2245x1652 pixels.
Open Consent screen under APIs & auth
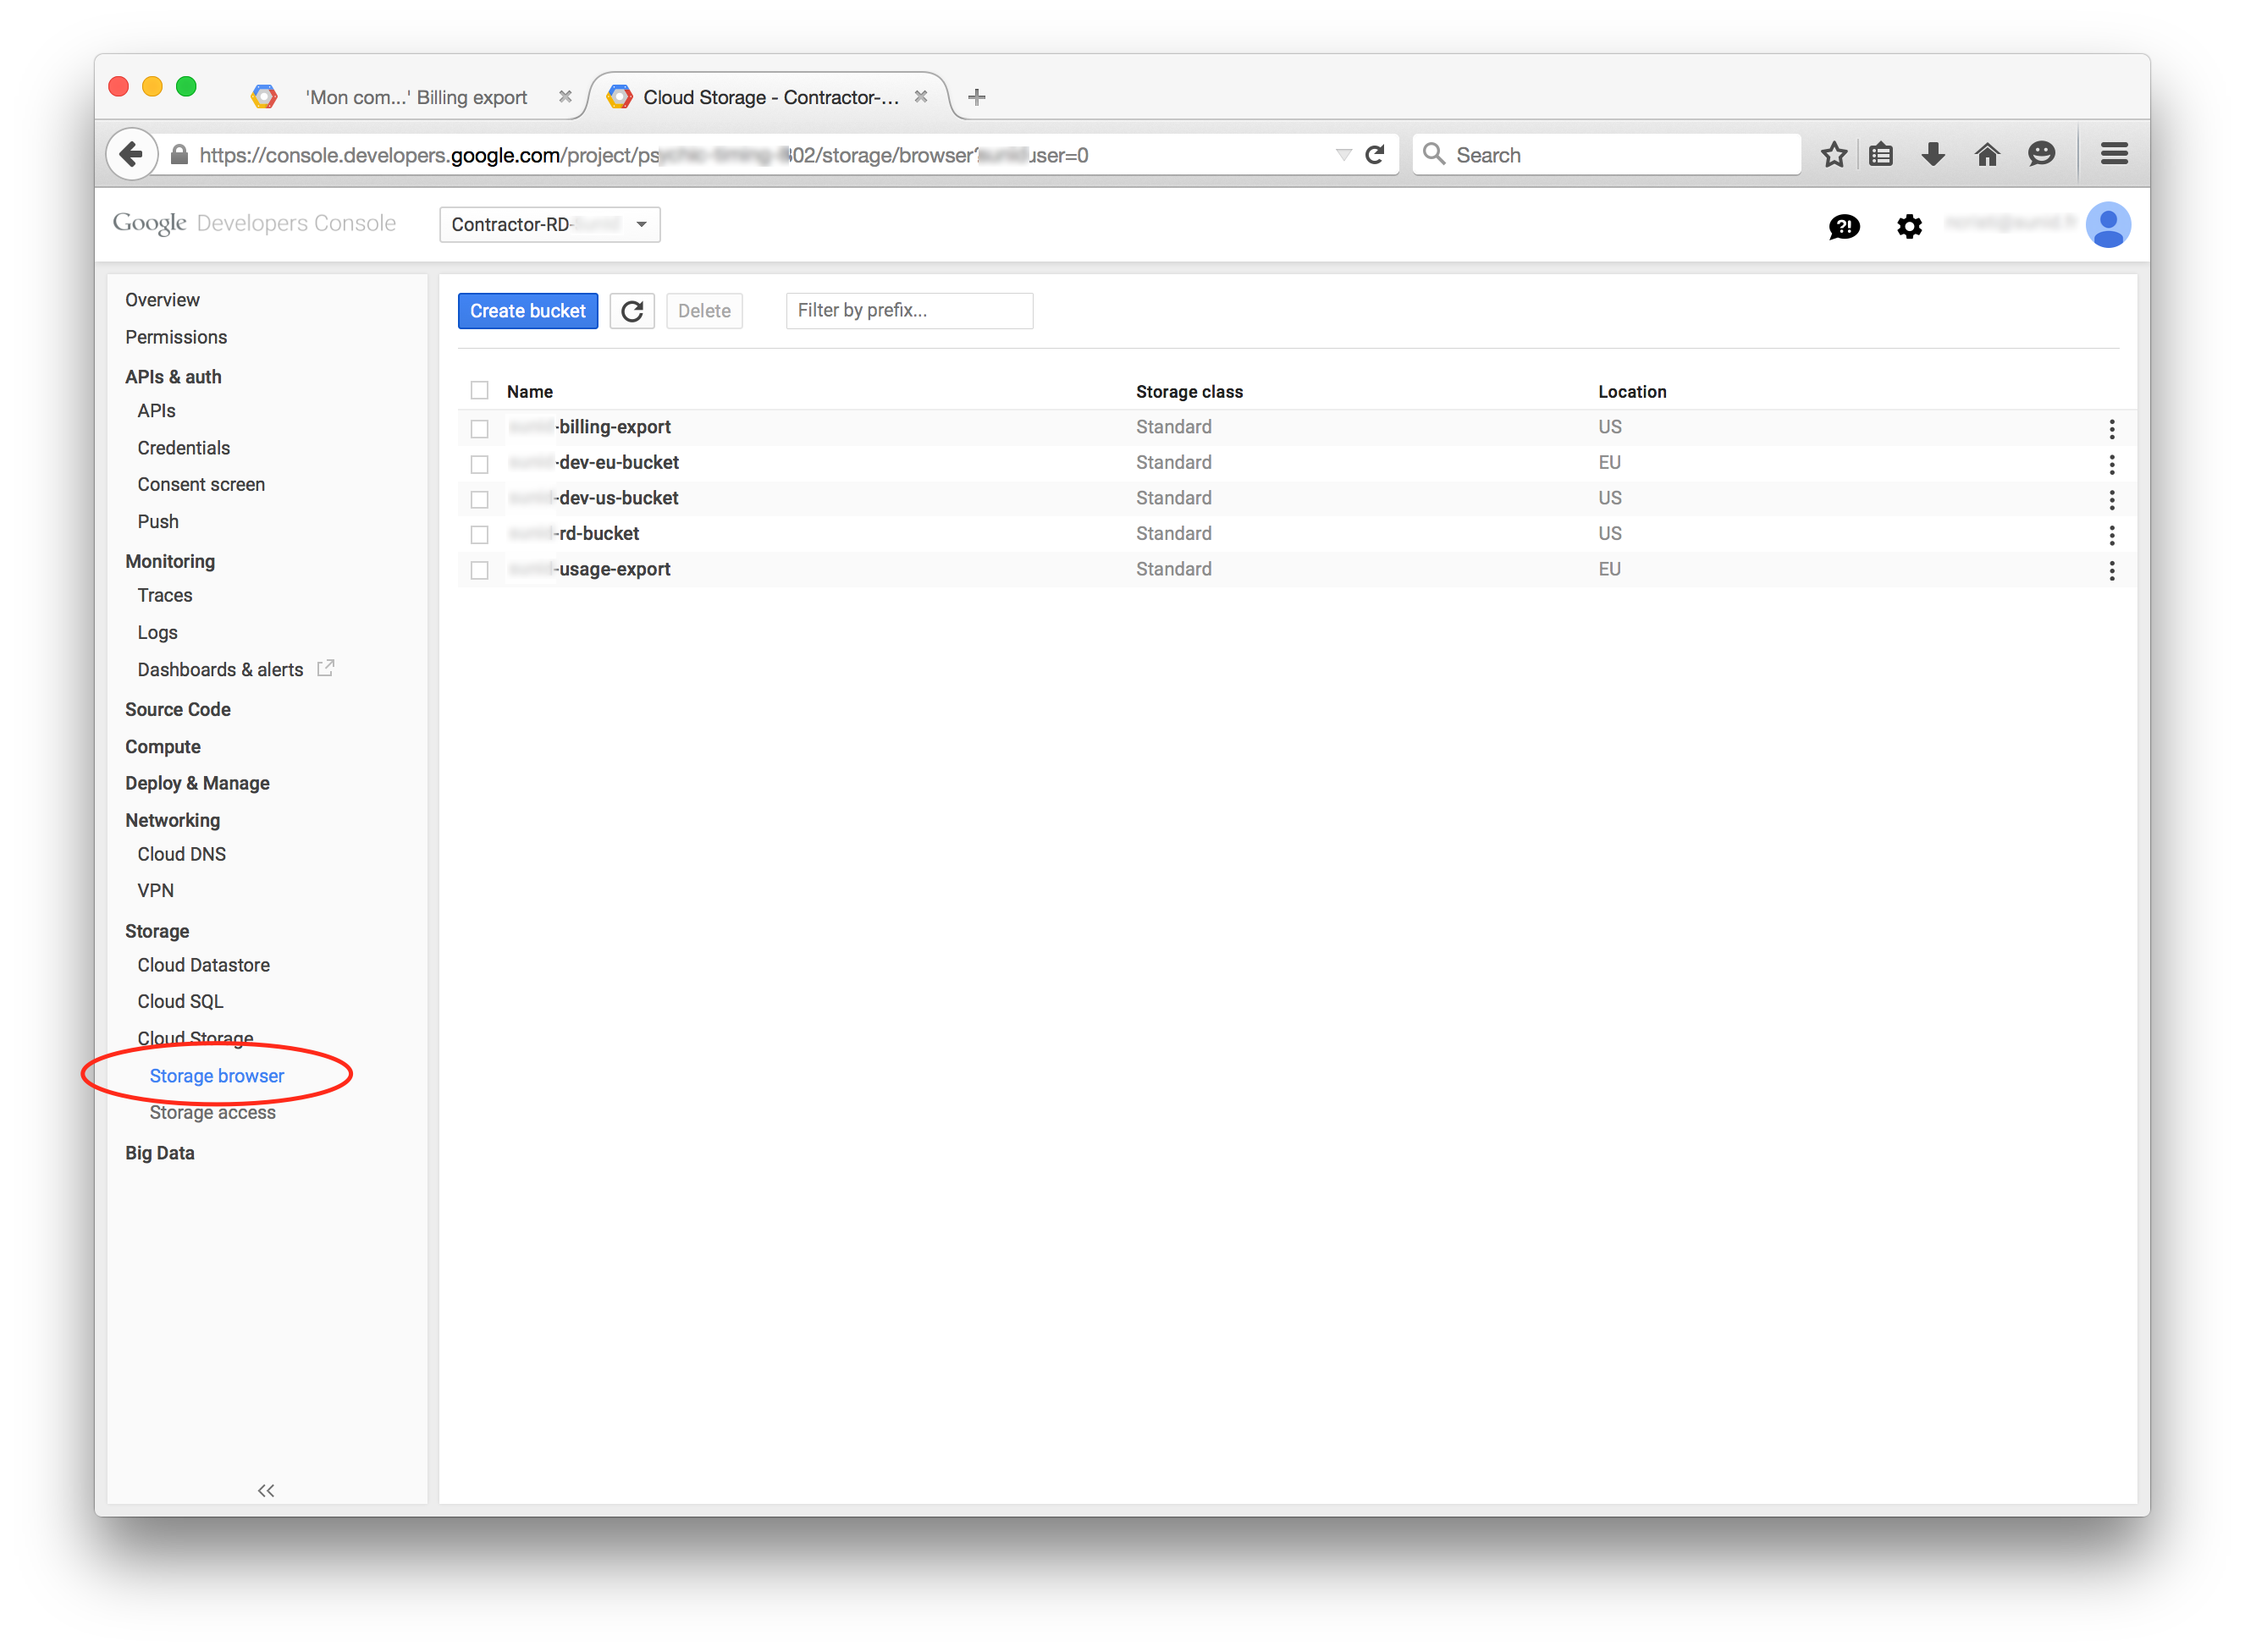pyautogui.click(x=201, y=484)
